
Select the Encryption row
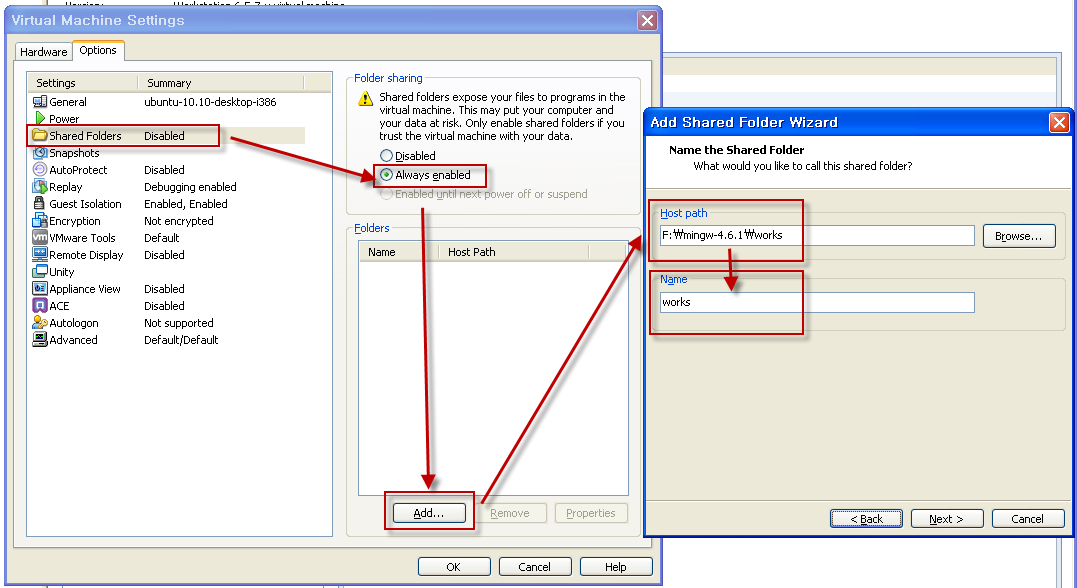pyautogui.click(x=167, y=220)
